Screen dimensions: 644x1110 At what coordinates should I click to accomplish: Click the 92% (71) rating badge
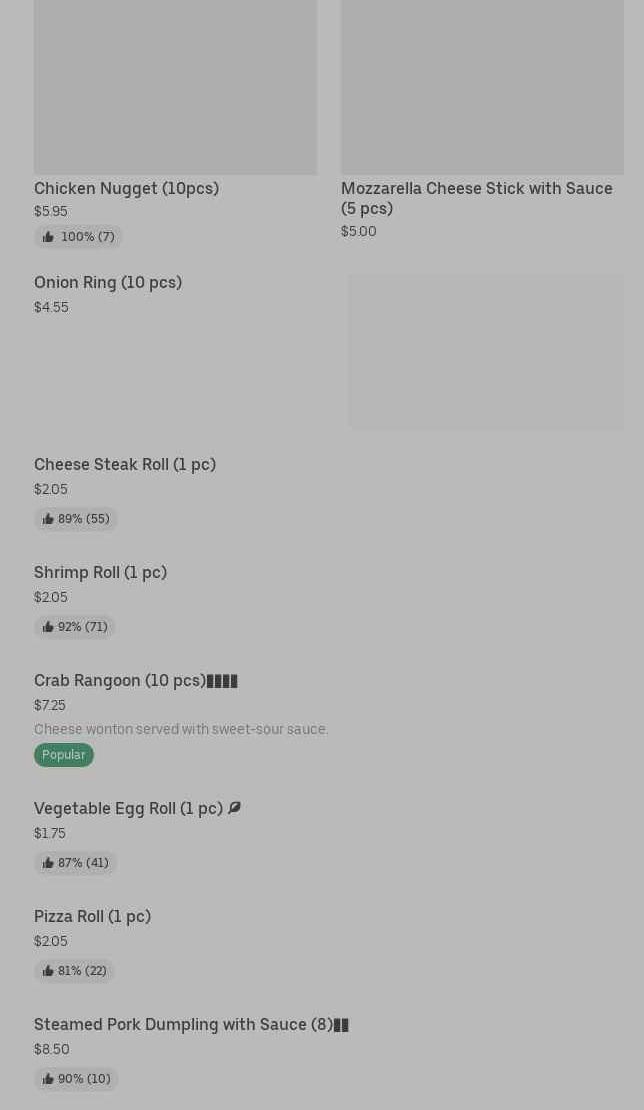pos(74,626)
